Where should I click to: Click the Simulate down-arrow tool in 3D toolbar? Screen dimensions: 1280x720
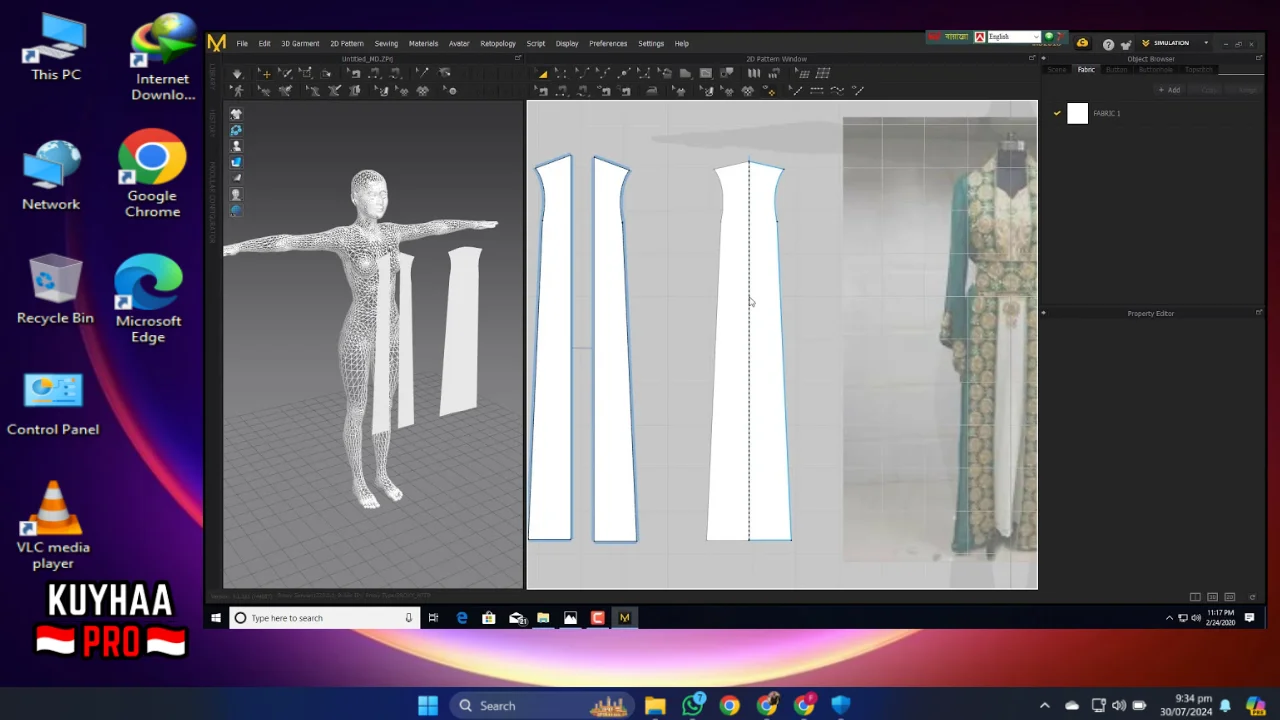pyautogui.click(x=237, y=74)
